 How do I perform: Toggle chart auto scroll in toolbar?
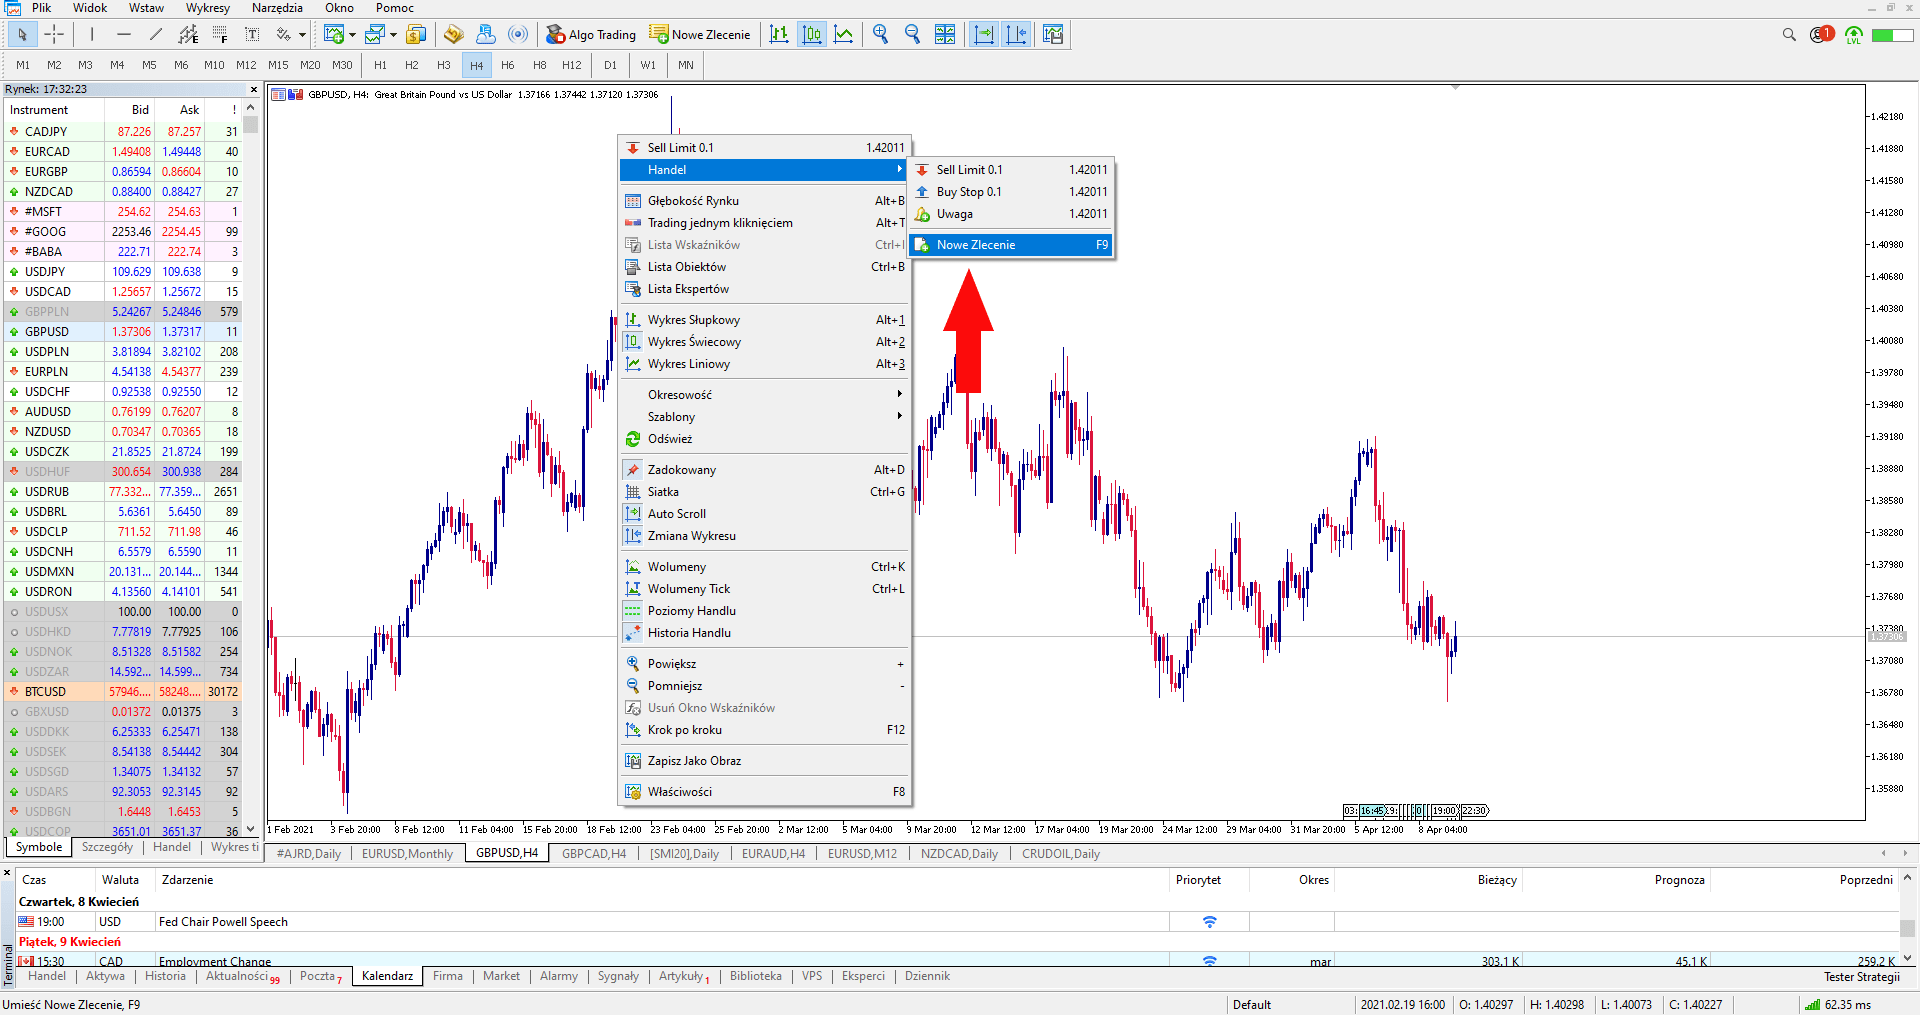984,34
